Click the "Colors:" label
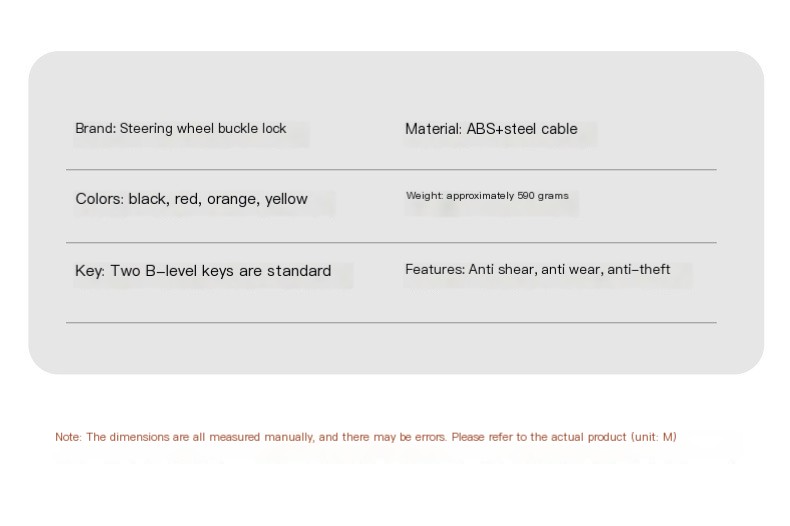 point(100,199)
